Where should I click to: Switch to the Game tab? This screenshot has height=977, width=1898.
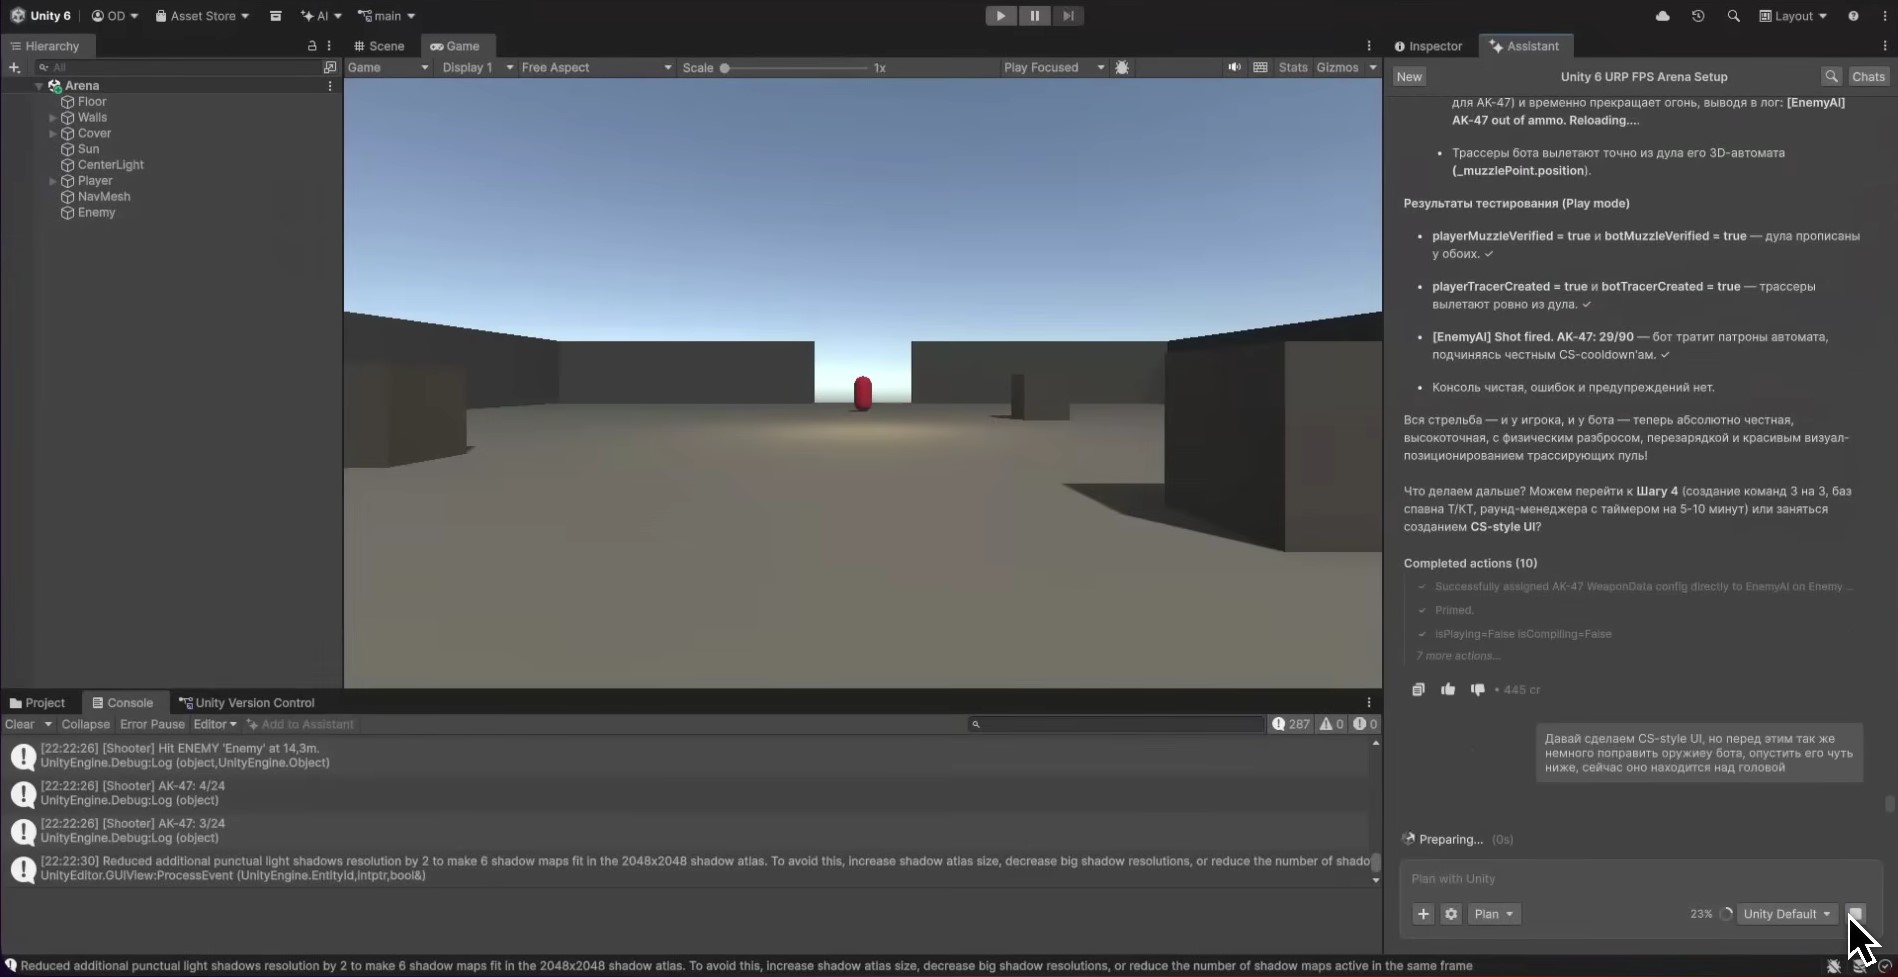coord(455,46)
